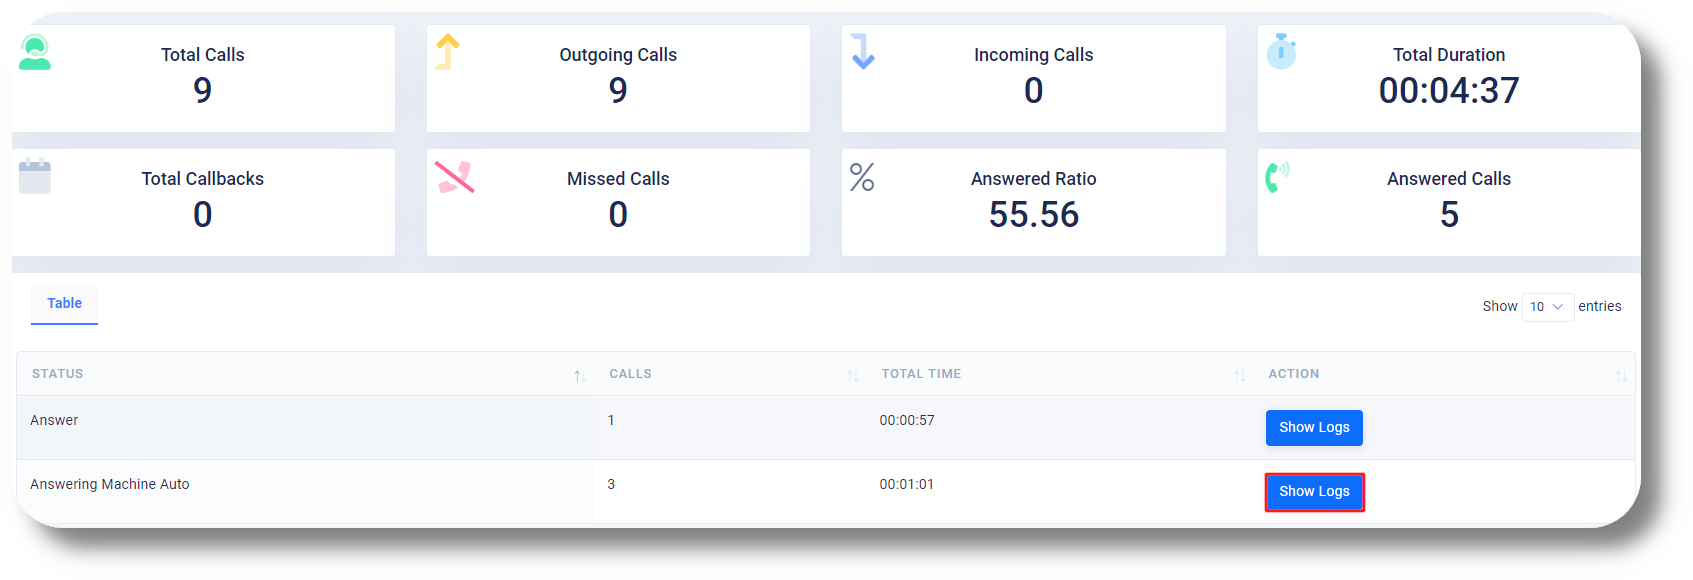Click the Outgoing Calls yellow arrow icon

[448, 52]
